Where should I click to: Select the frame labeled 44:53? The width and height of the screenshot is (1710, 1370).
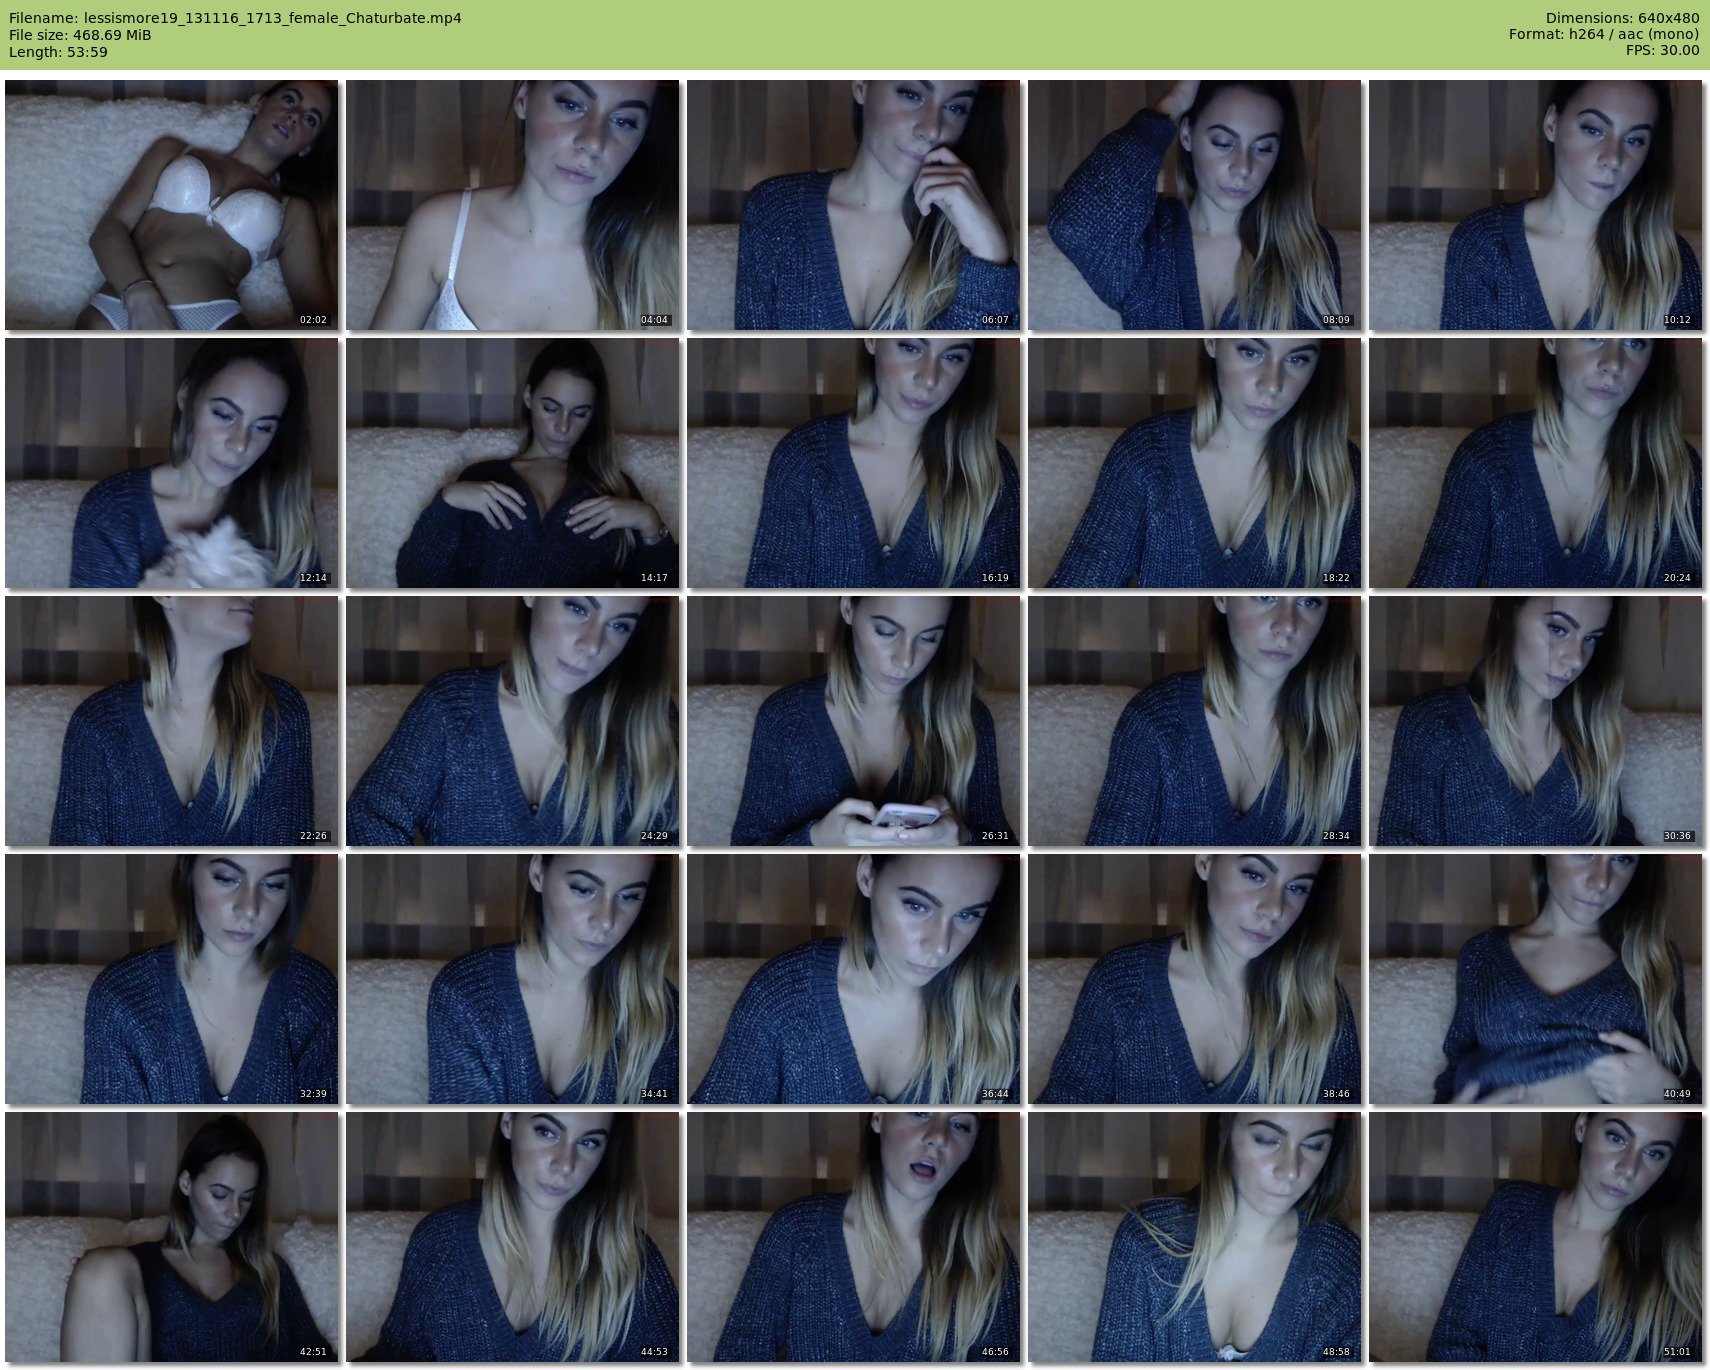(512, 1237)
